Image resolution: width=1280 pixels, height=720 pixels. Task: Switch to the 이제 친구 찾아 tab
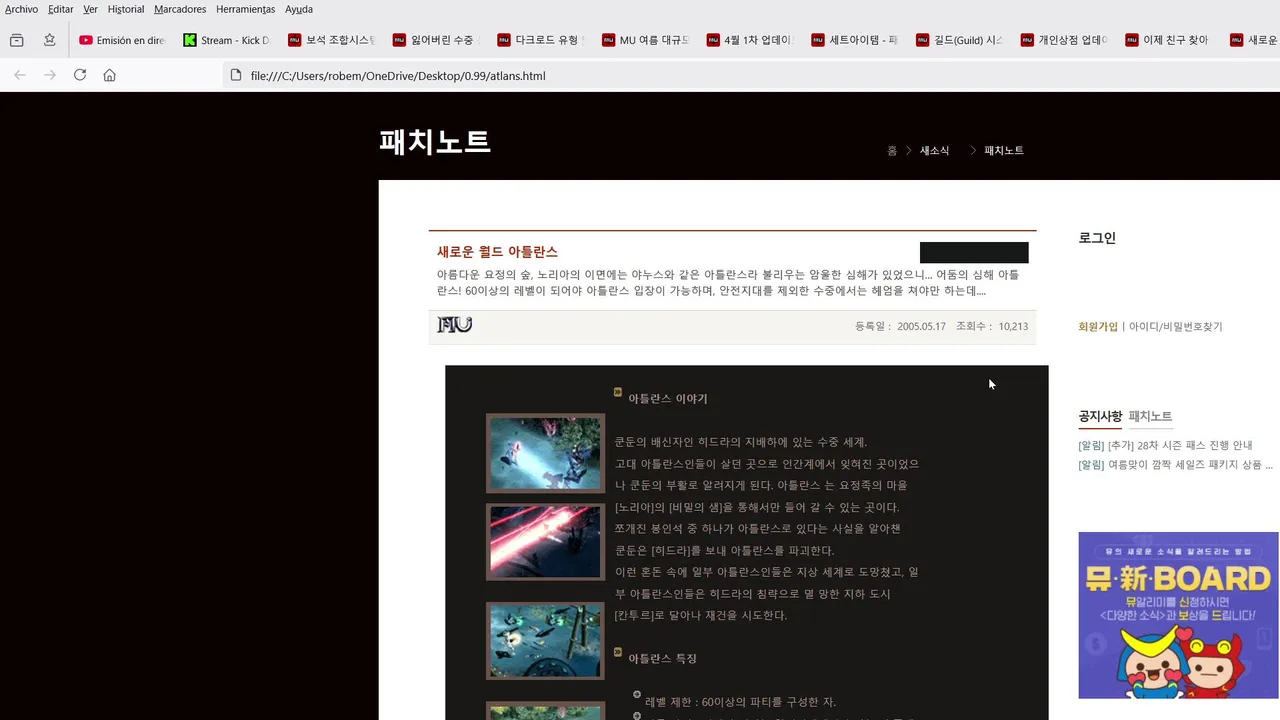1167,40
